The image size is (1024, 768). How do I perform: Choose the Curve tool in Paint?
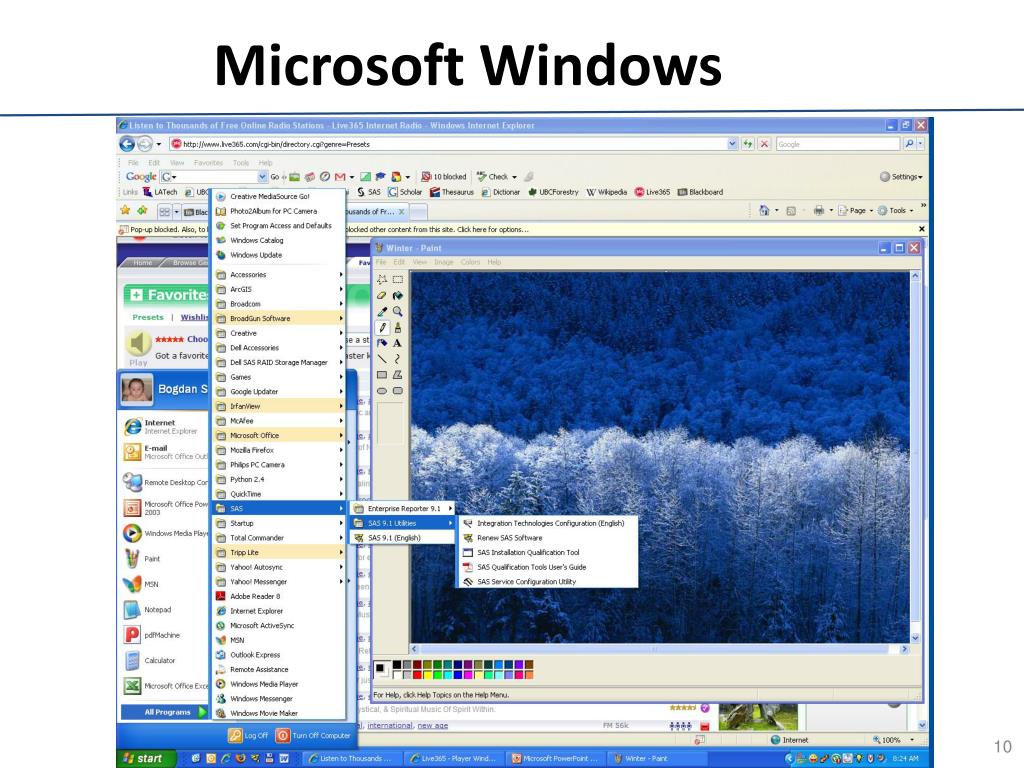398,359
